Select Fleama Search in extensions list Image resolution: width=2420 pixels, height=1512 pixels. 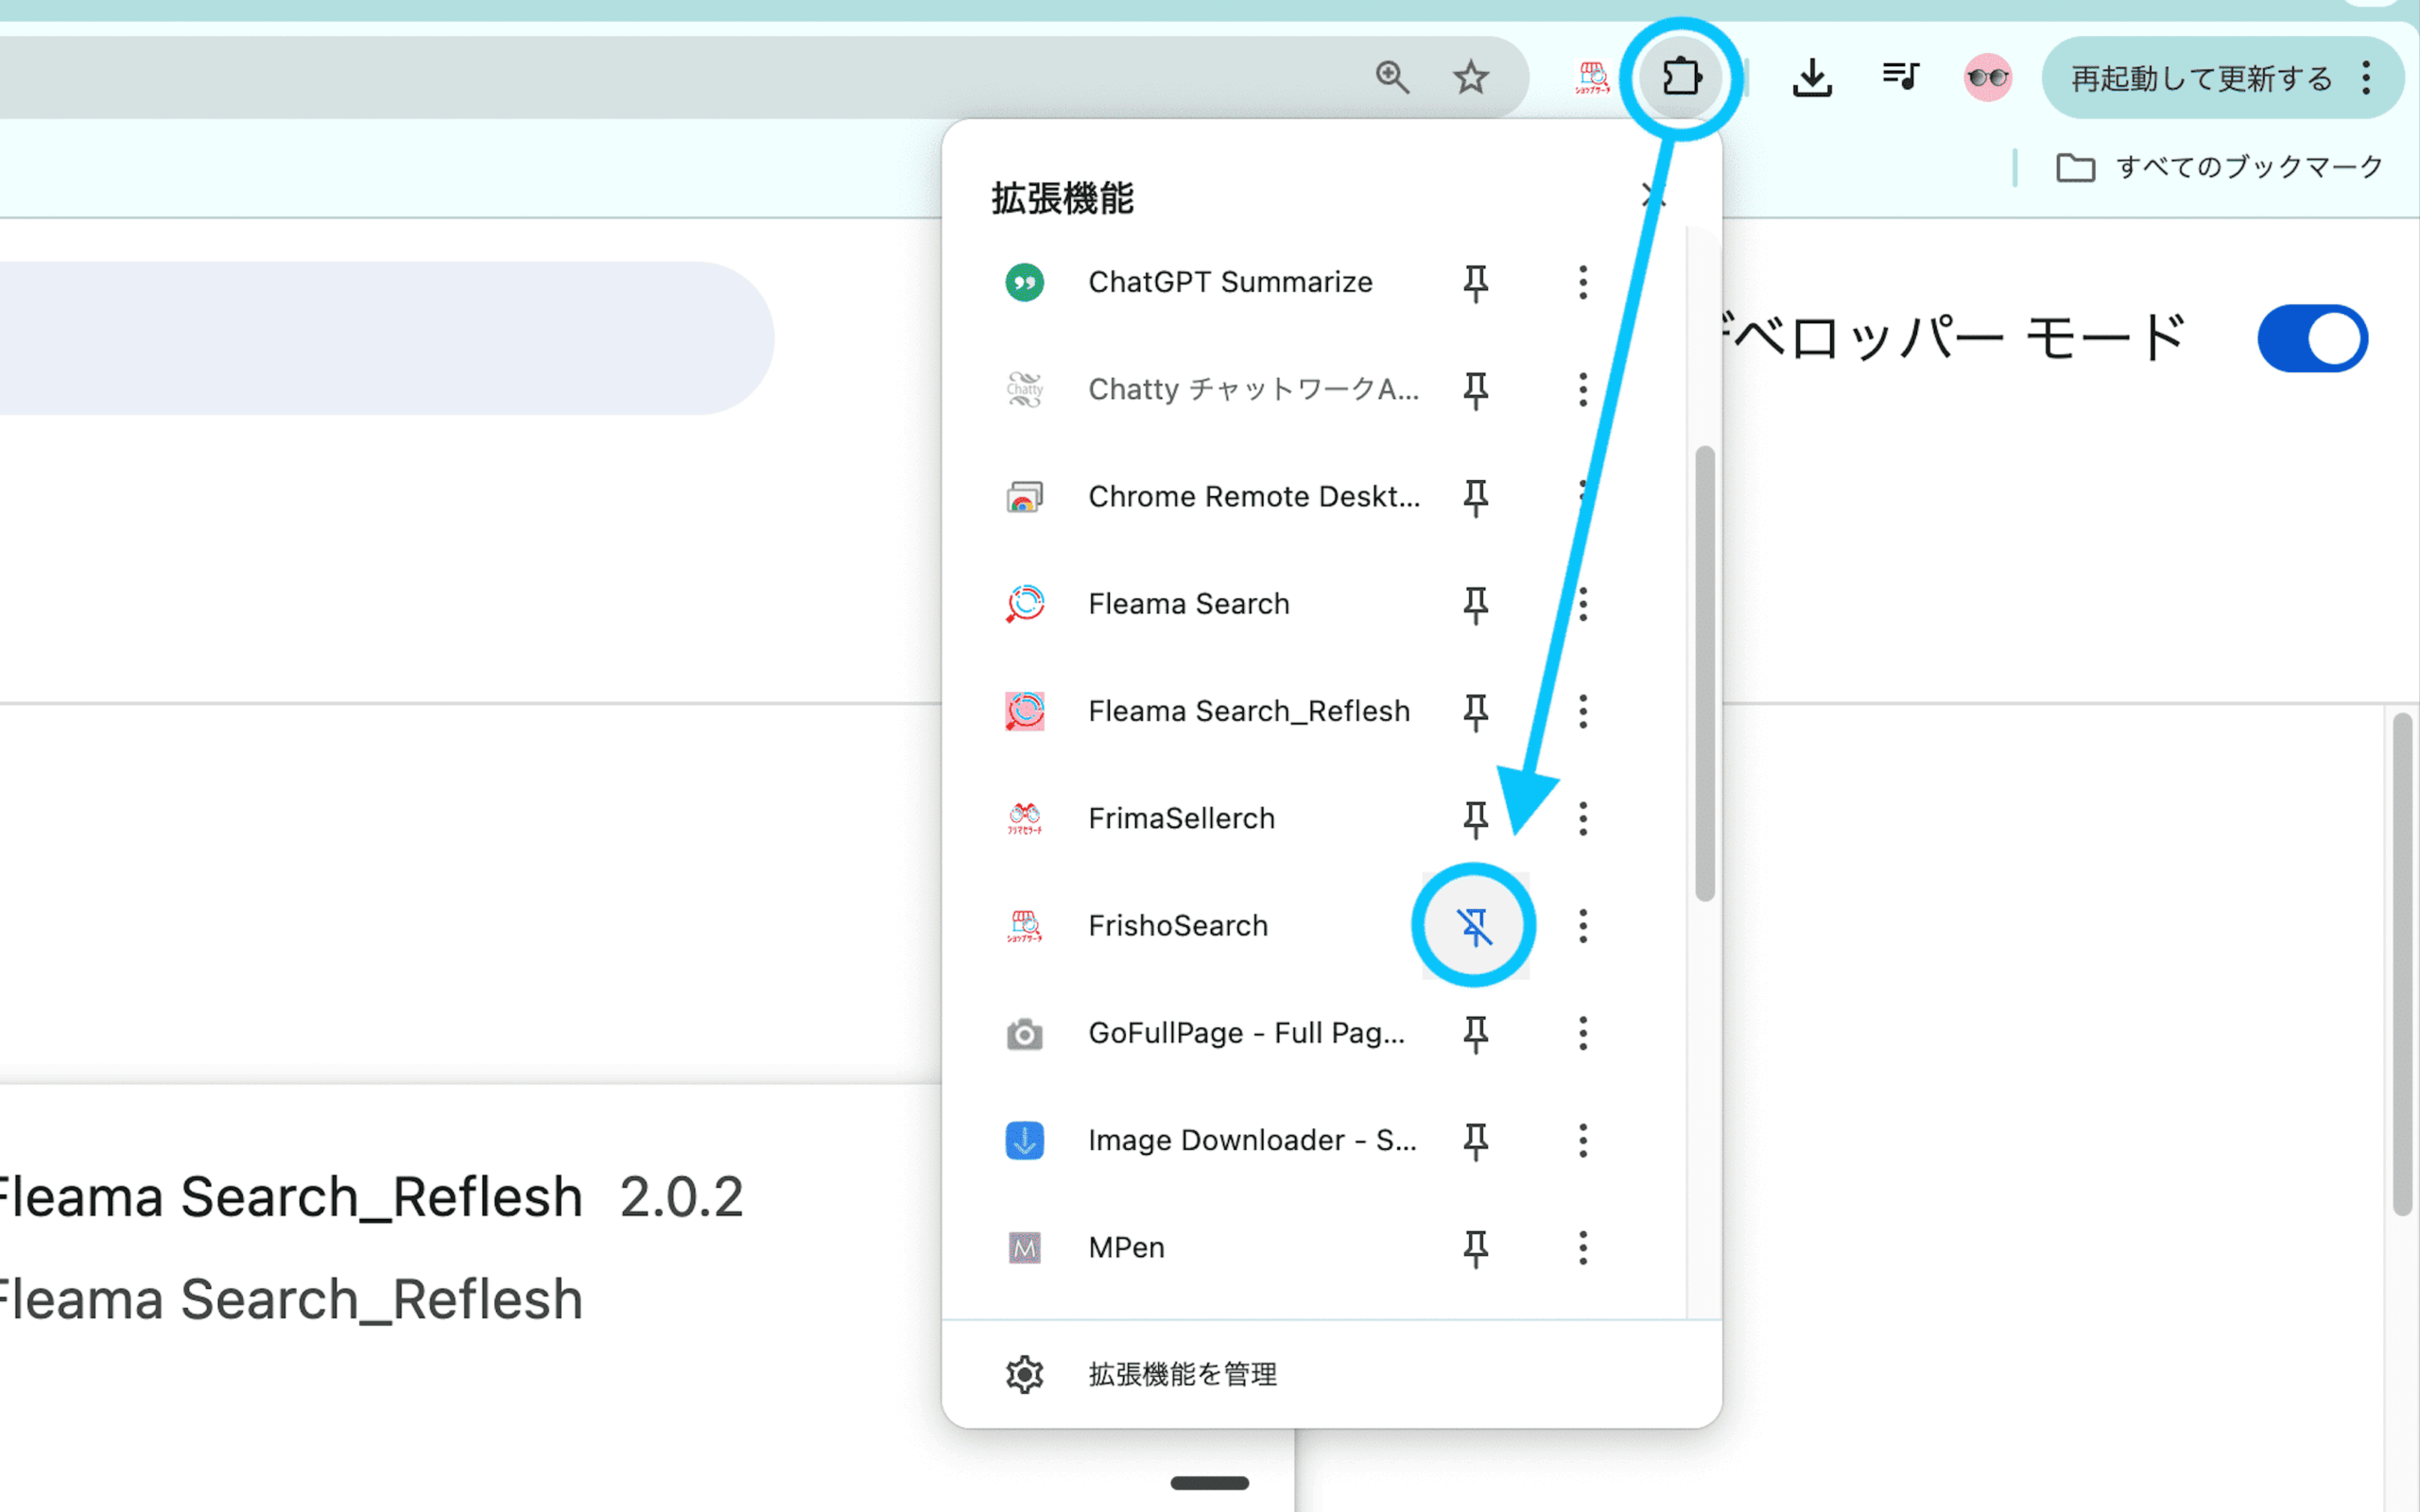(1188, 604)
